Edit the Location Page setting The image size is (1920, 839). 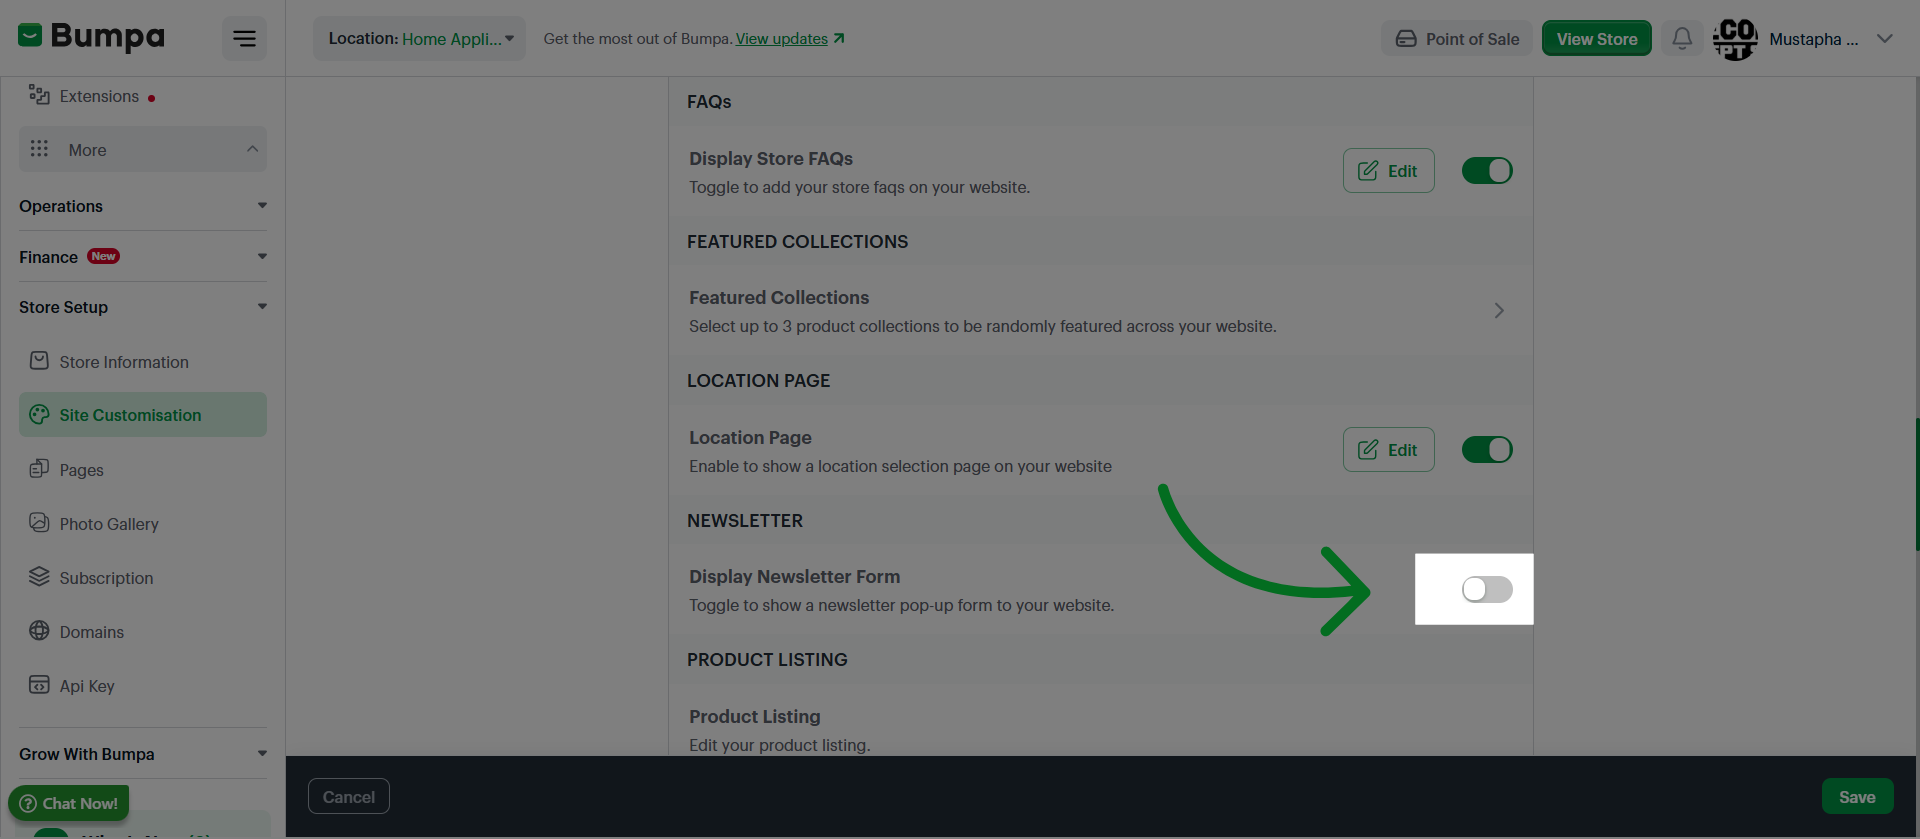click(x=1389, y=450)
